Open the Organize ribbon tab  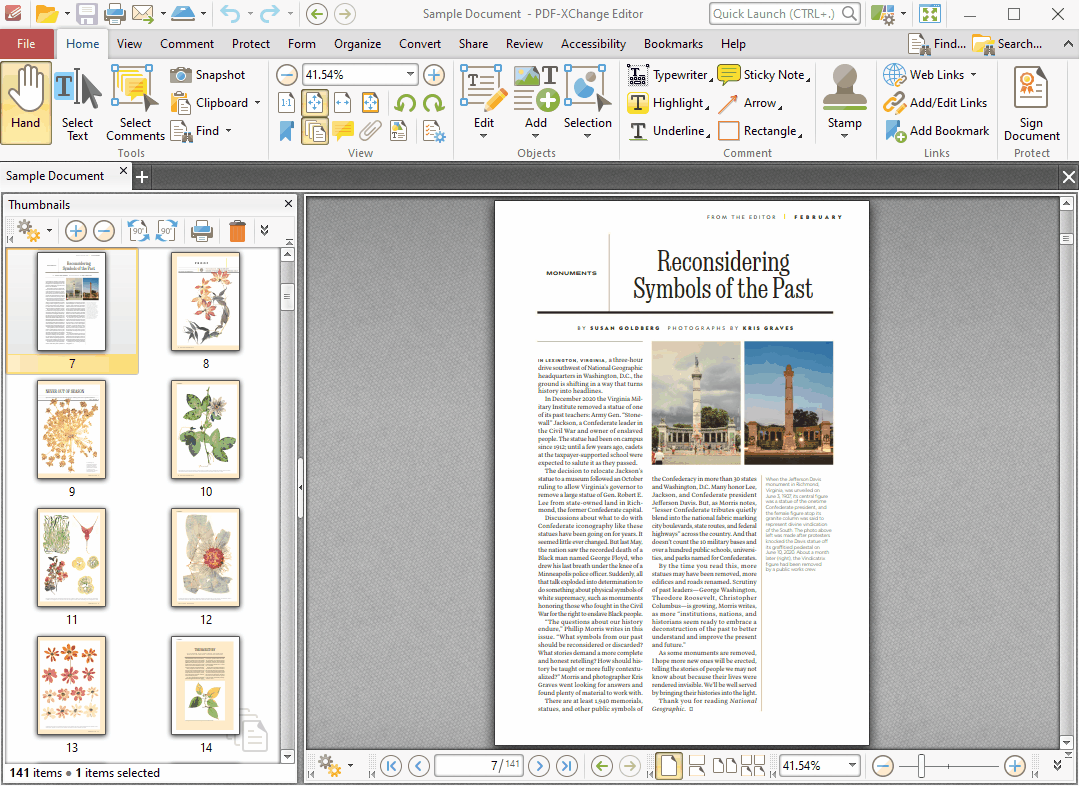click(357, 44)
